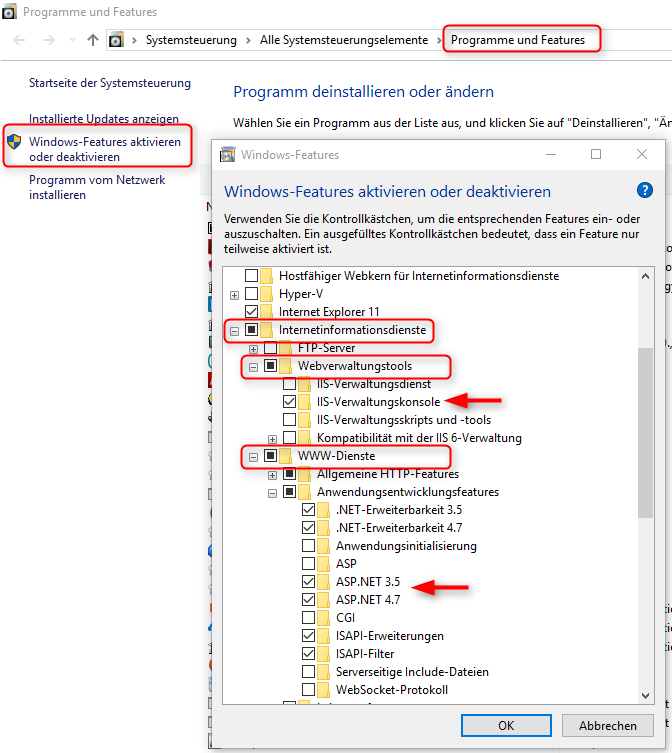Click the scroll down arrow of feature list
Viewport: 672px width, 753px height.
click(x=645, y=695)
